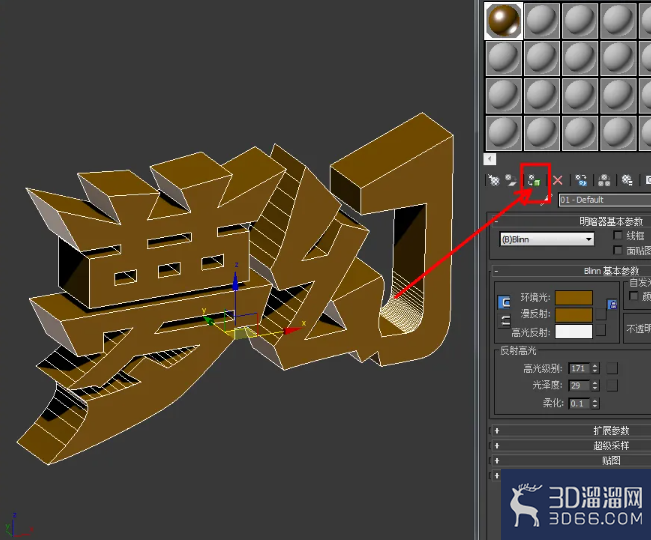Click the red X axis gizmo arrow
This screenshot has width=651, height=540.
point(292,330)
